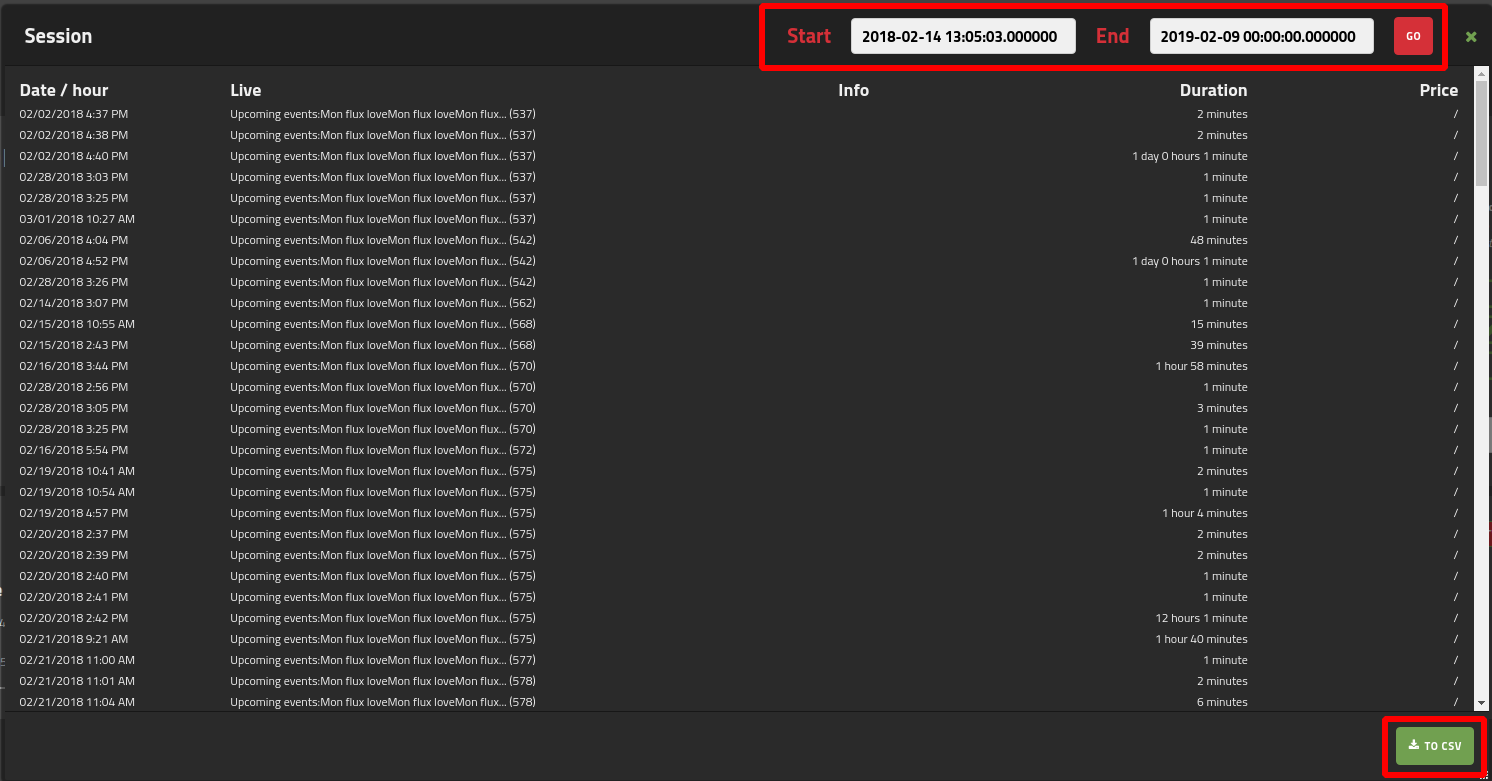Click the Session dialog title
Viewport: 1492px width, 781px height.
click(58, 36)
